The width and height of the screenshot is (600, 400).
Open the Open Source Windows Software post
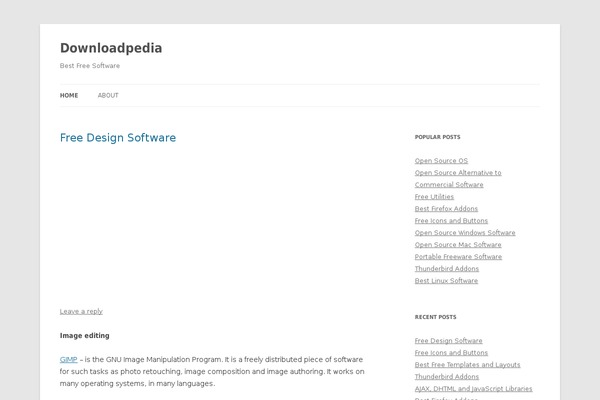click(x=465, y=233)
